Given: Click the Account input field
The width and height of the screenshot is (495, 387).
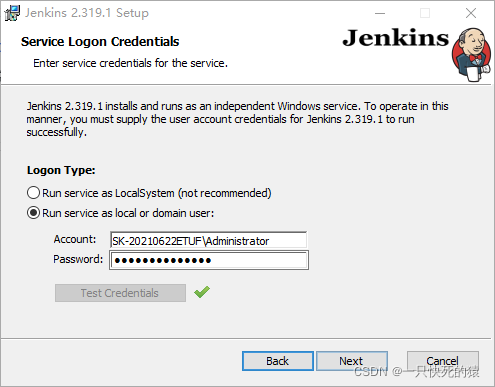Looking at the screenshot, I should coord(208,240).
